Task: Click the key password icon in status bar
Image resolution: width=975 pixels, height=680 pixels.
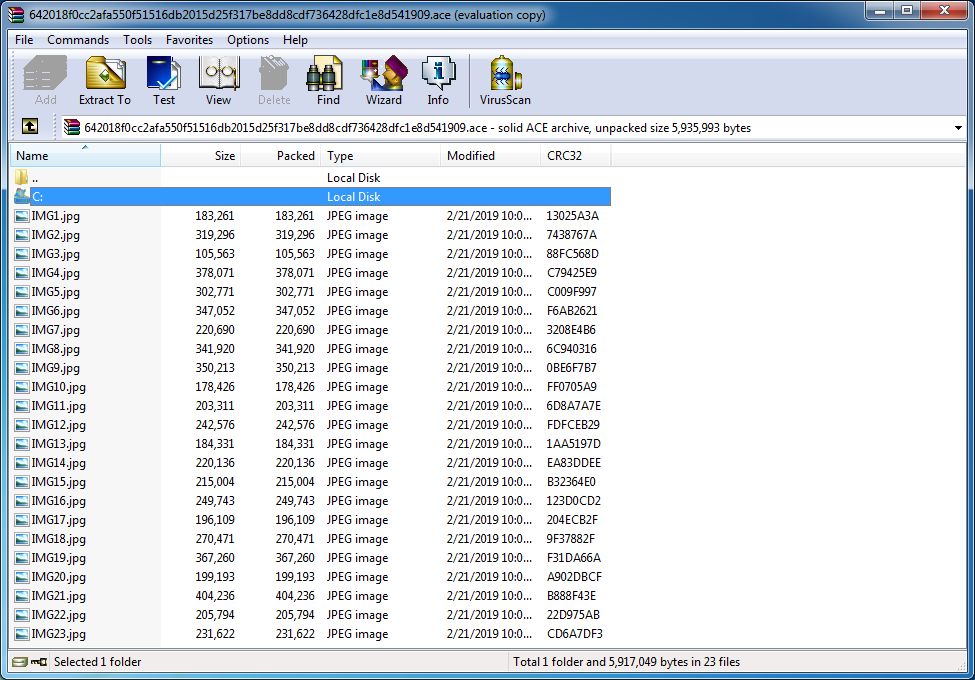Action: 39,662
